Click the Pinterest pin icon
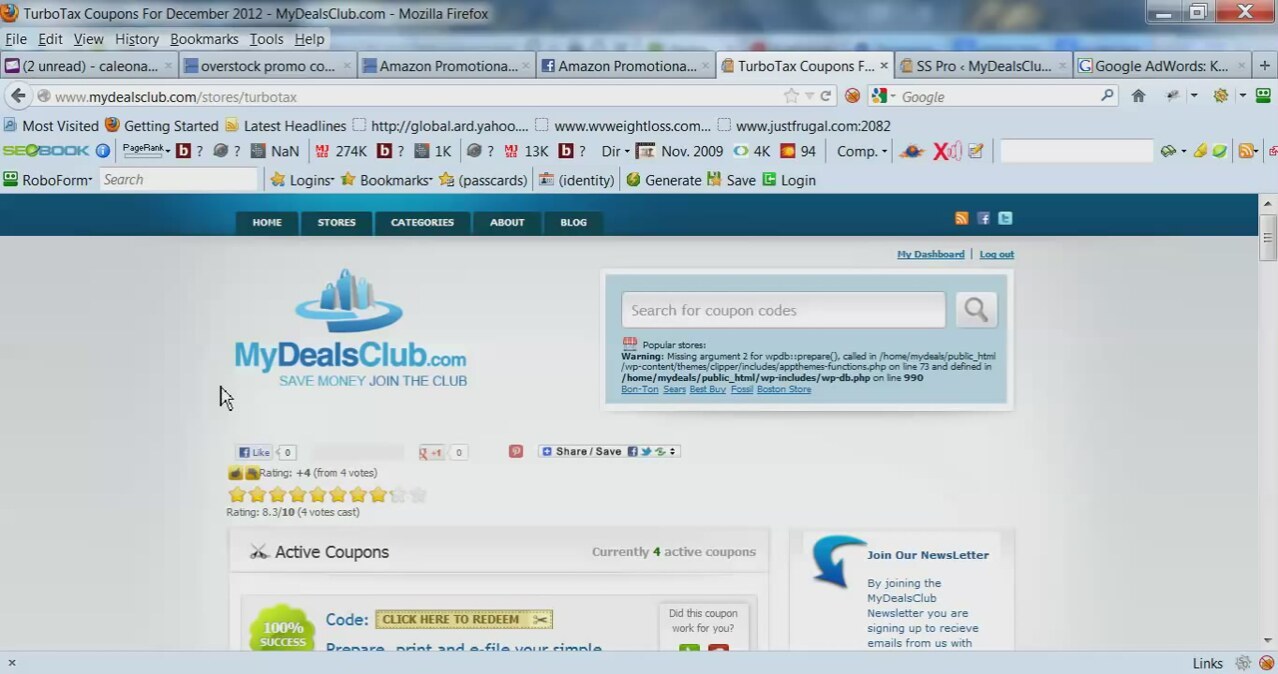This screenshot has width=1278, height=674. point(516,452)
